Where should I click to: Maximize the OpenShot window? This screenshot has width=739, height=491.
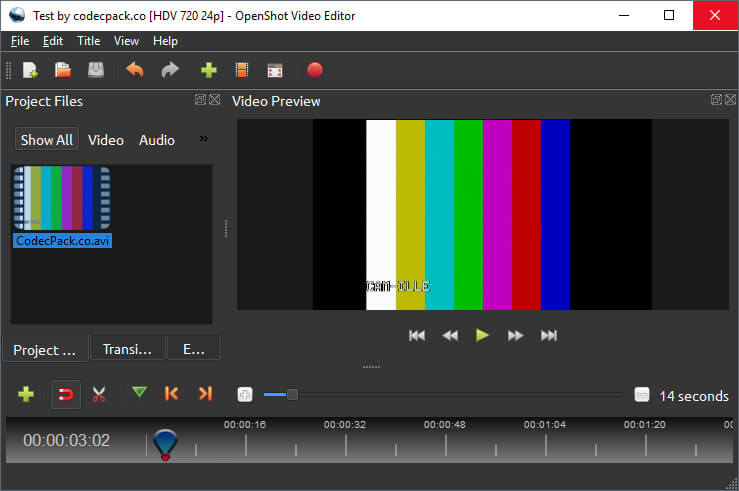pyautogui.click(x=669, y=15)
